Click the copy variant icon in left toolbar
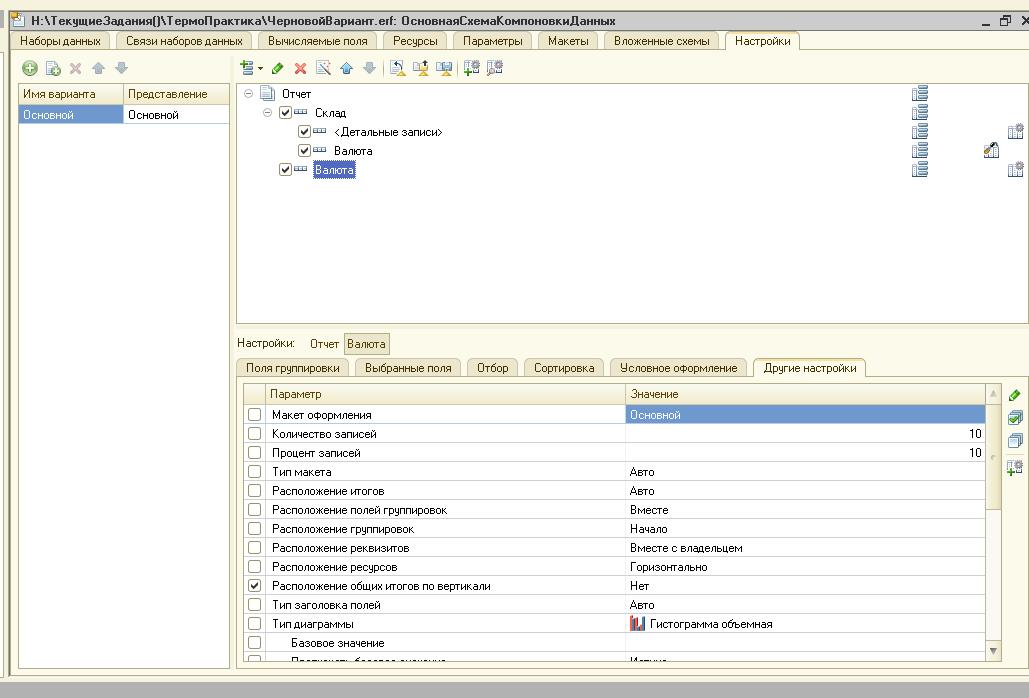The image size is (1029, 698). click(53, 68)
